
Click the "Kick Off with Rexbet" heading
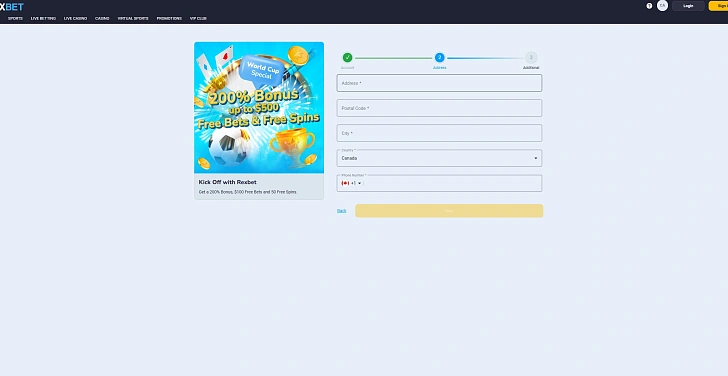click(228, 182)
